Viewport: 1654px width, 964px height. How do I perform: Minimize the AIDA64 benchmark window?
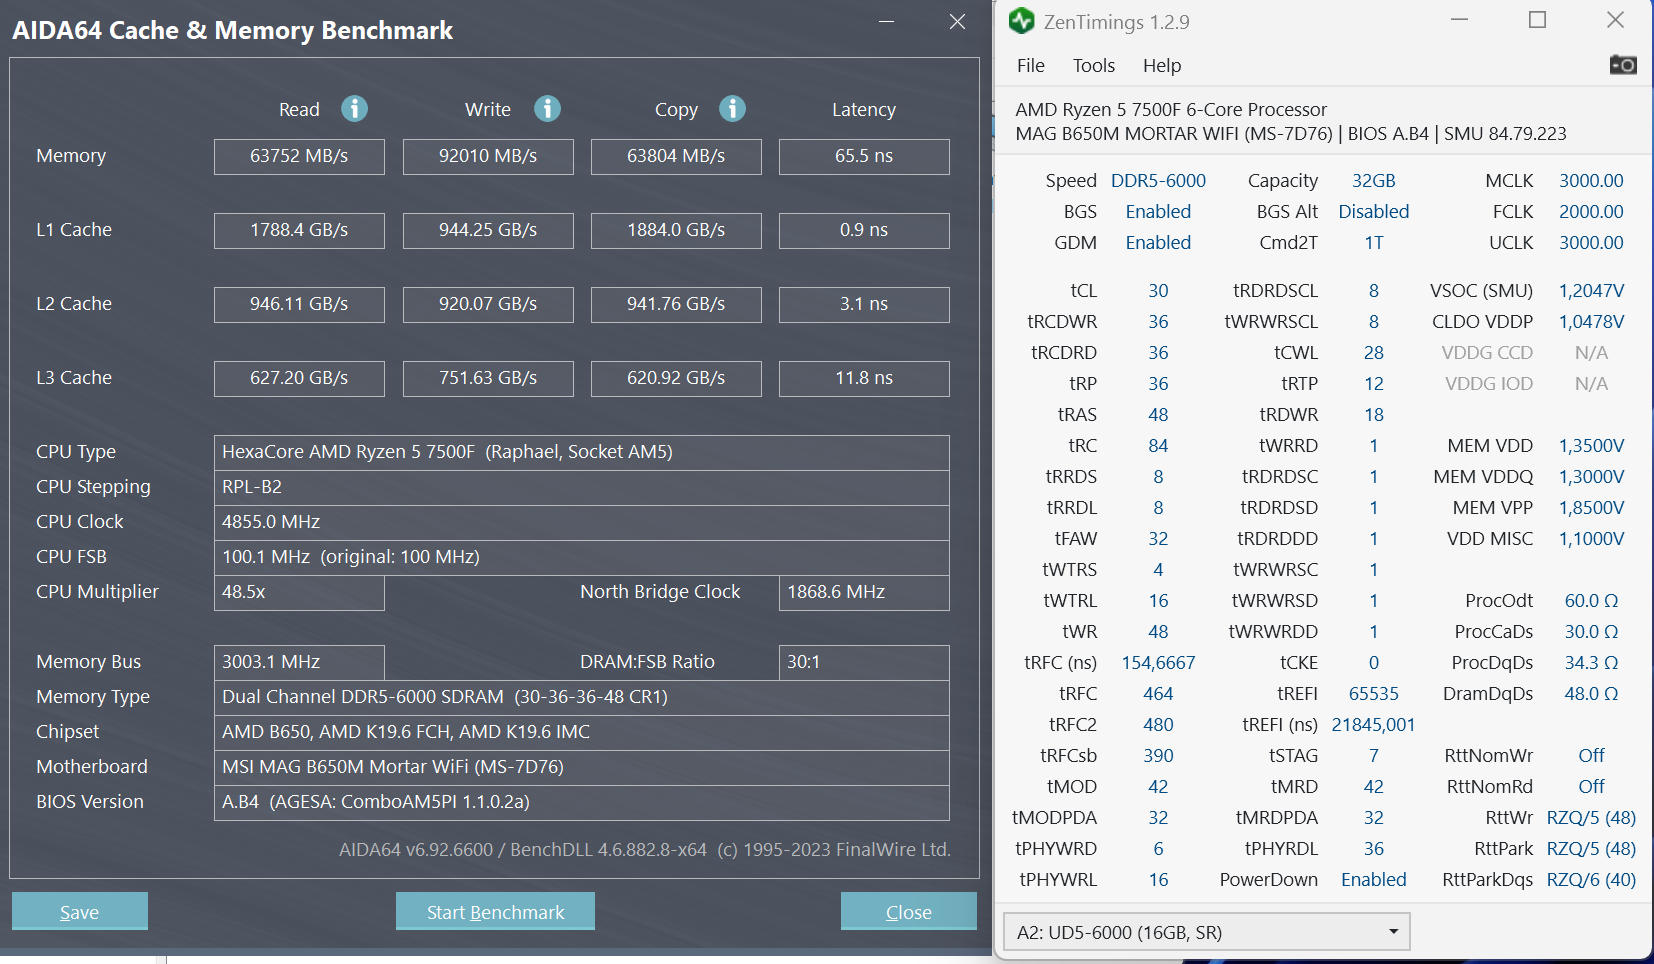(886, 21)
